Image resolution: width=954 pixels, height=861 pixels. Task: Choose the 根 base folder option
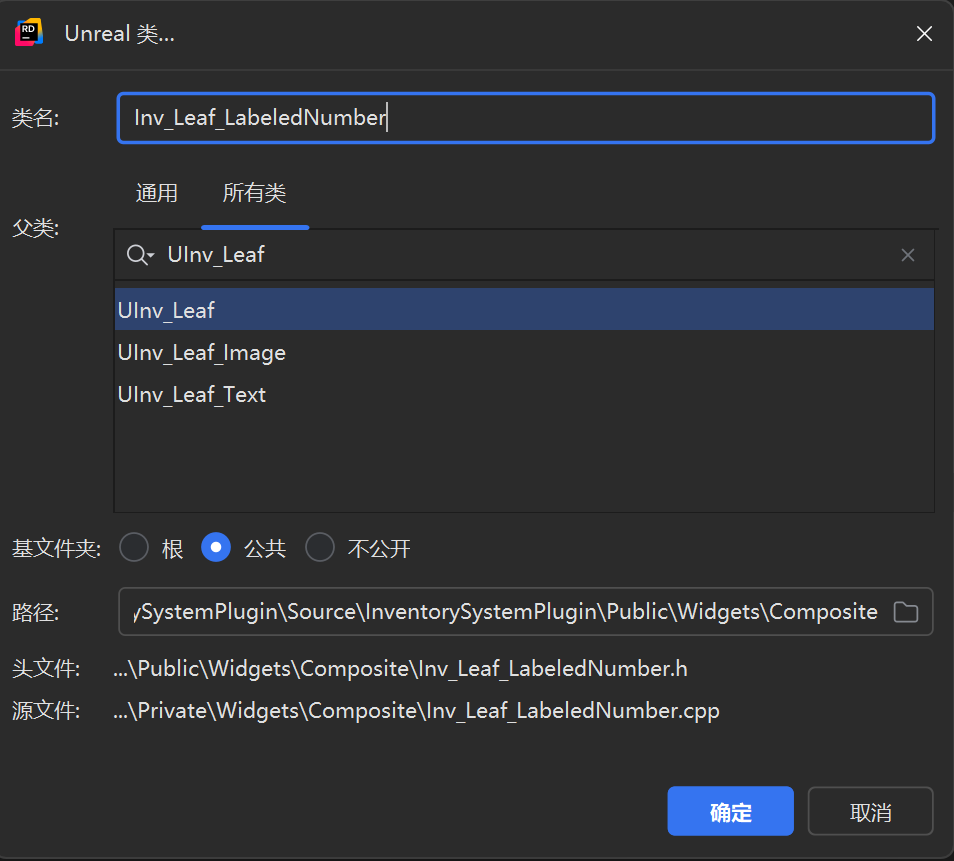click(x=134, y=547)
